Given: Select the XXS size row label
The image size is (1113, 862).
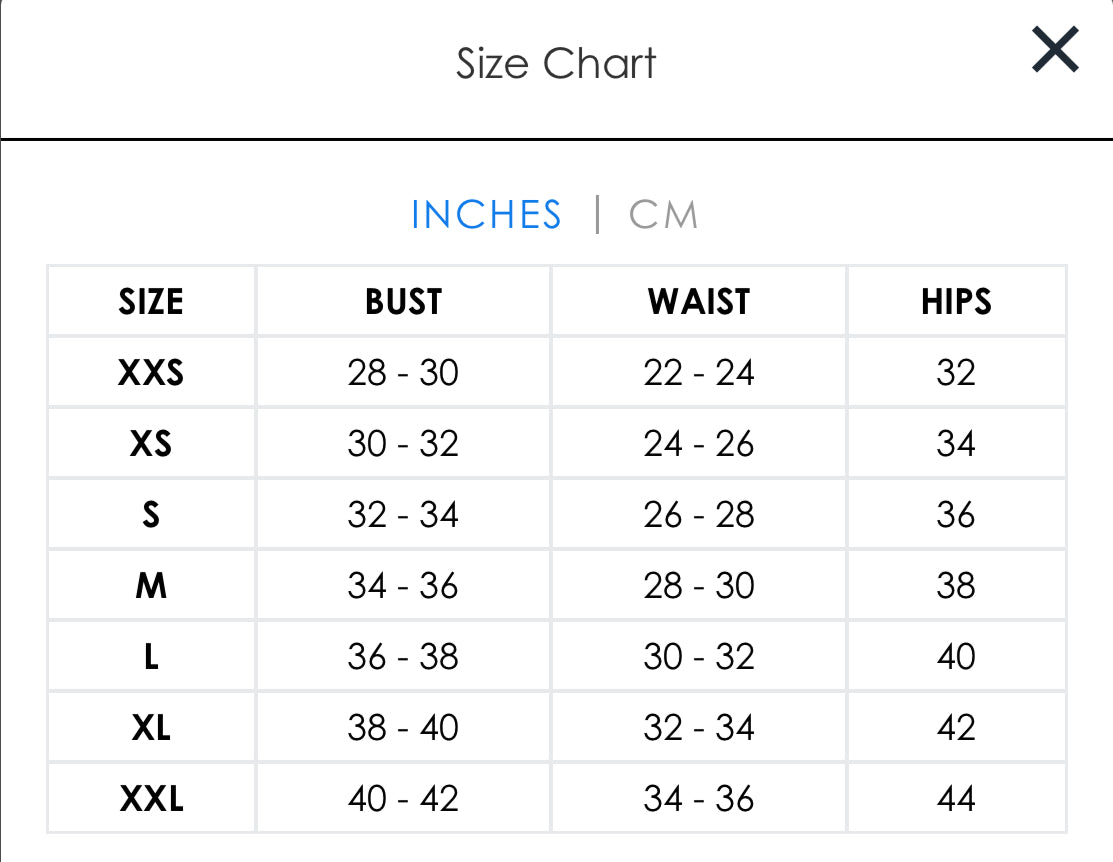Looking at the screenshot, I should tap(151, 373).
